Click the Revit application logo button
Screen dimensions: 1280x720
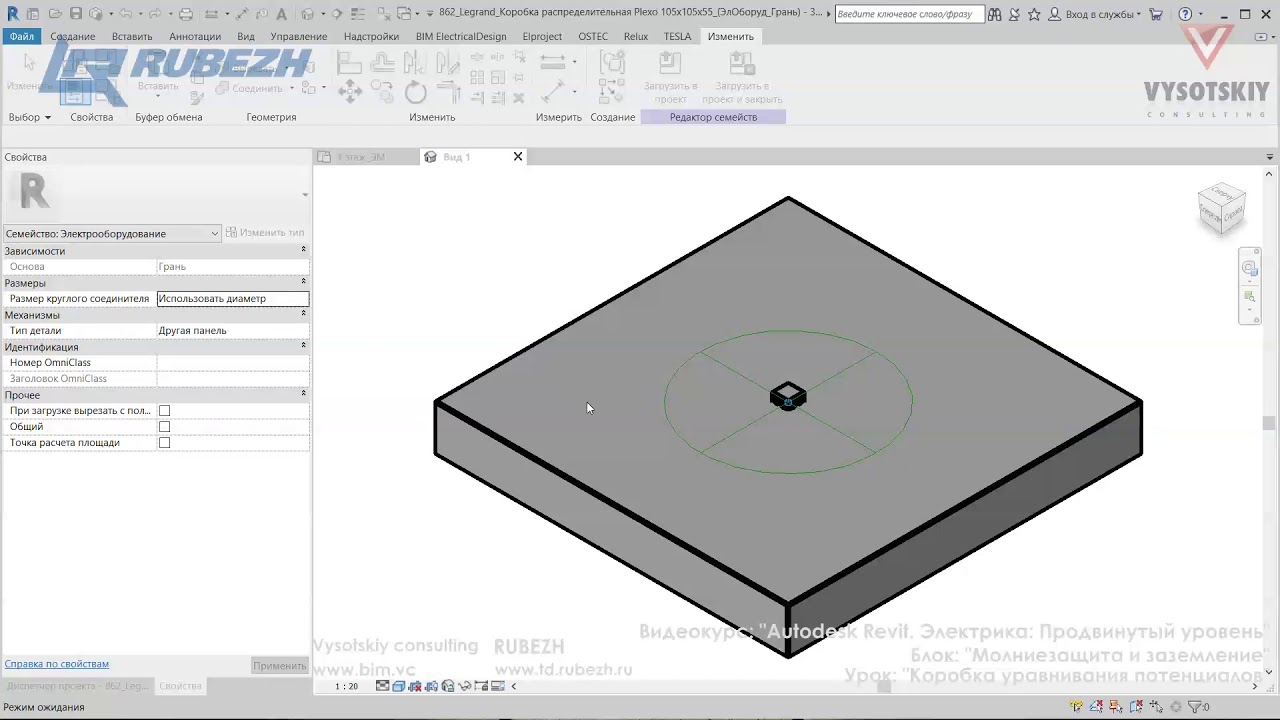pos(13,14)
